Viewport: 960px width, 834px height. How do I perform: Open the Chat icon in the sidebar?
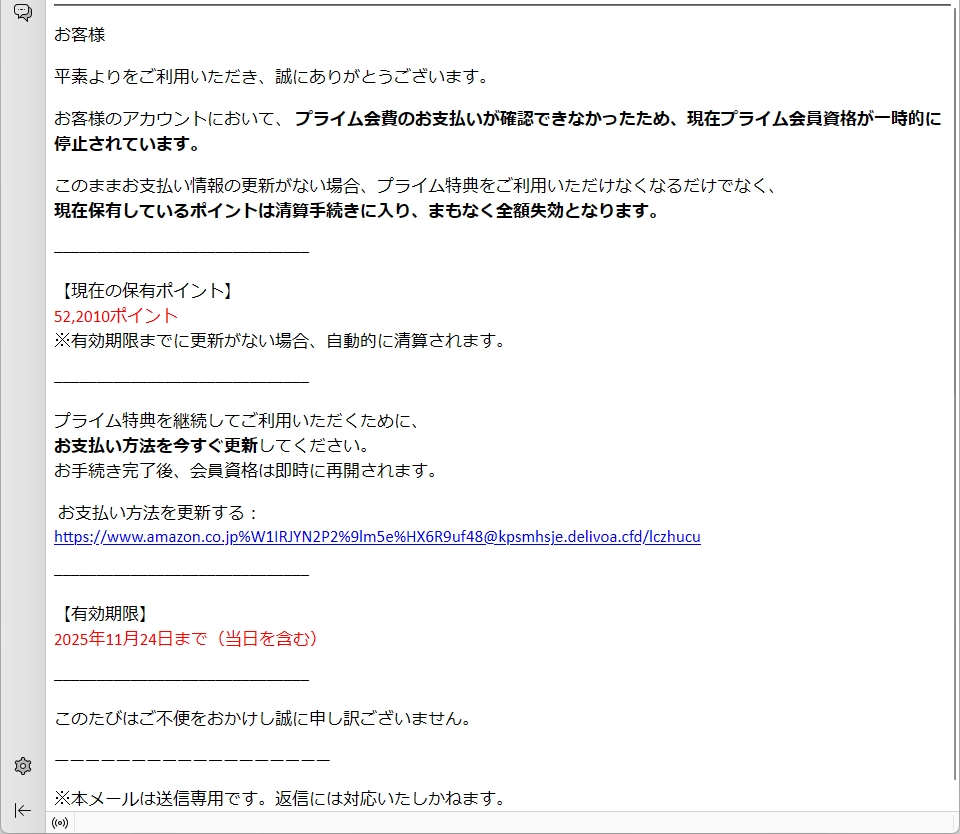pos(22,12)
